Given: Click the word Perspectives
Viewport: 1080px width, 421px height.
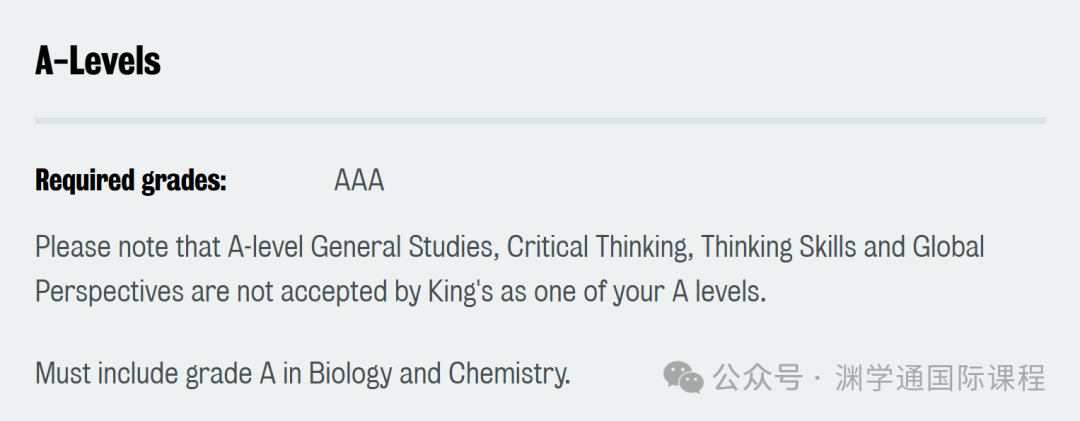Looking at the screenshot, I should (x=110, y=292).
